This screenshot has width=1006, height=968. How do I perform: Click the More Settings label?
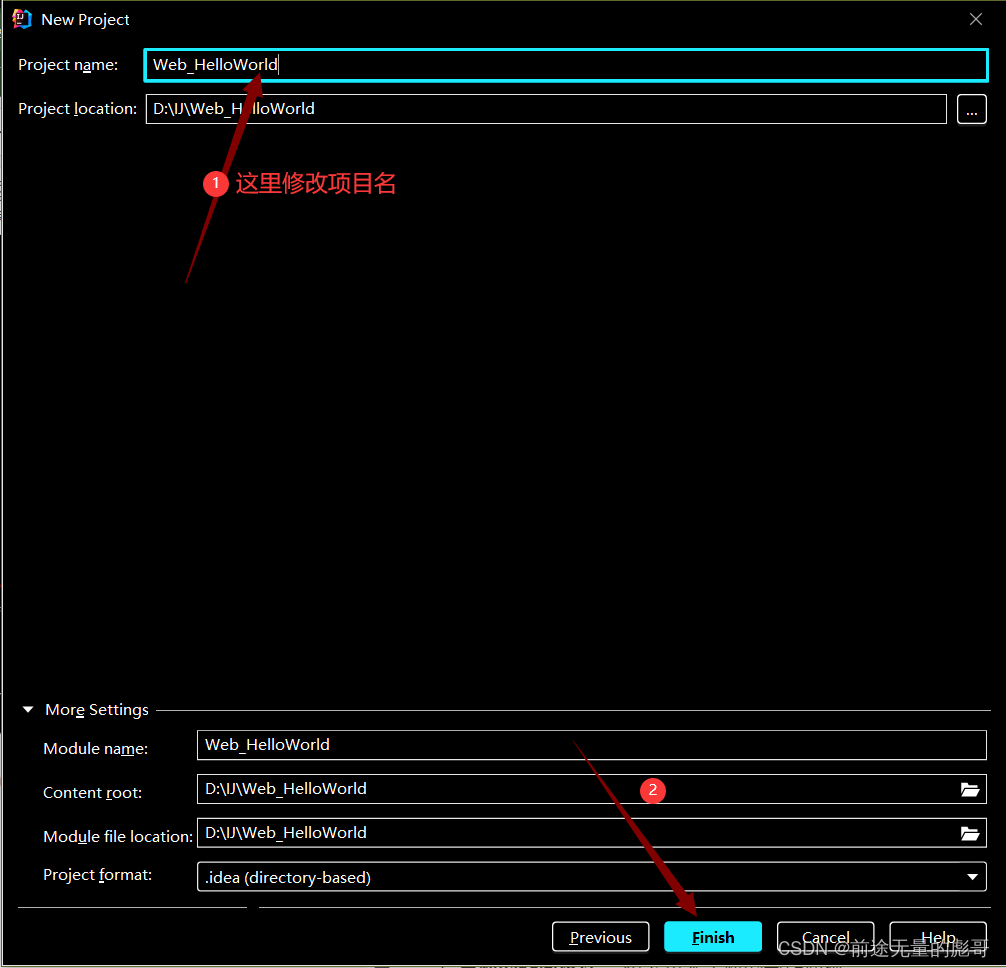[97, 709]
